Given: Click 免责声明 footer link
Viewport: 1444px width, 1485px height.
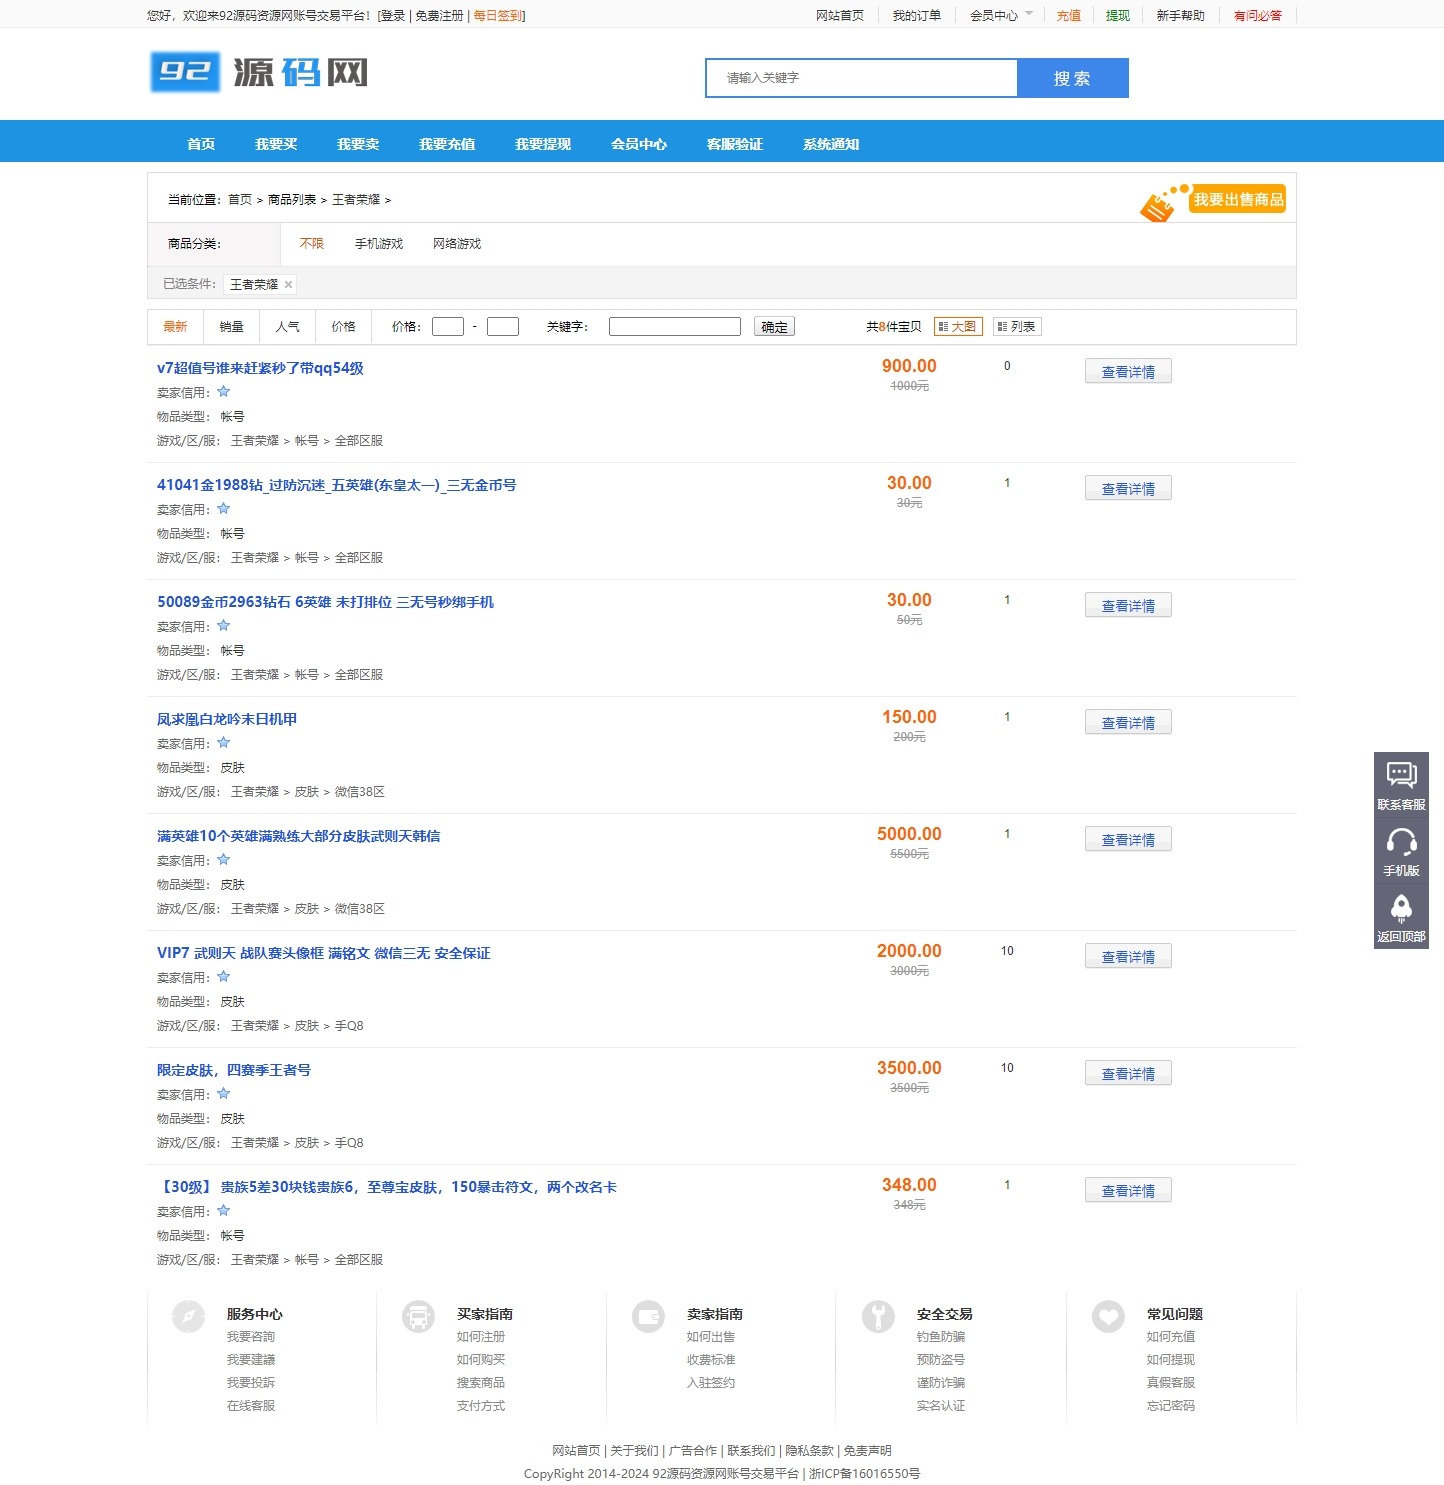Looking at the screenshot, I should [867, 1451].
